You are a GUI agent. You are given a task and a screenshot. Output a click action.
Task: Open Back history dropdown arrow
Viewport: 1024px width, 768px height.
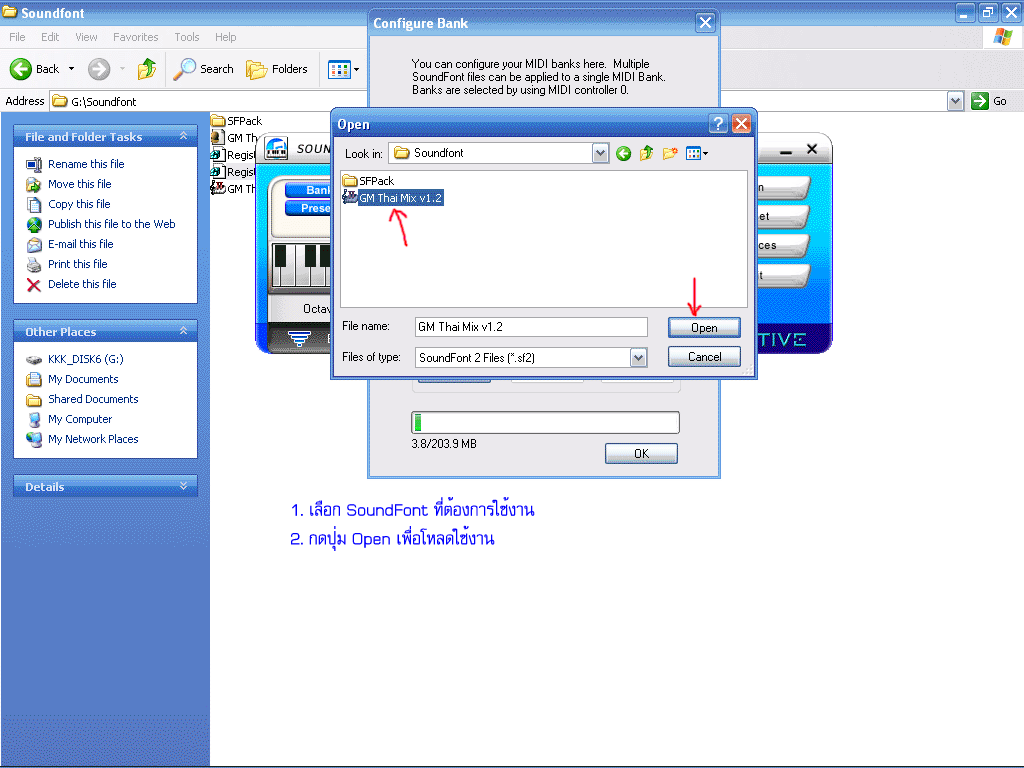click(71, 69)
